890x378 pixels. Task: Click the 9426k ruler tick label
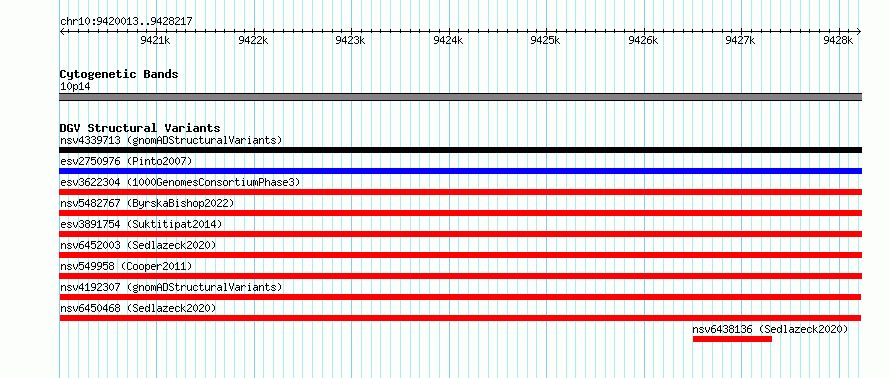point(644,40)
